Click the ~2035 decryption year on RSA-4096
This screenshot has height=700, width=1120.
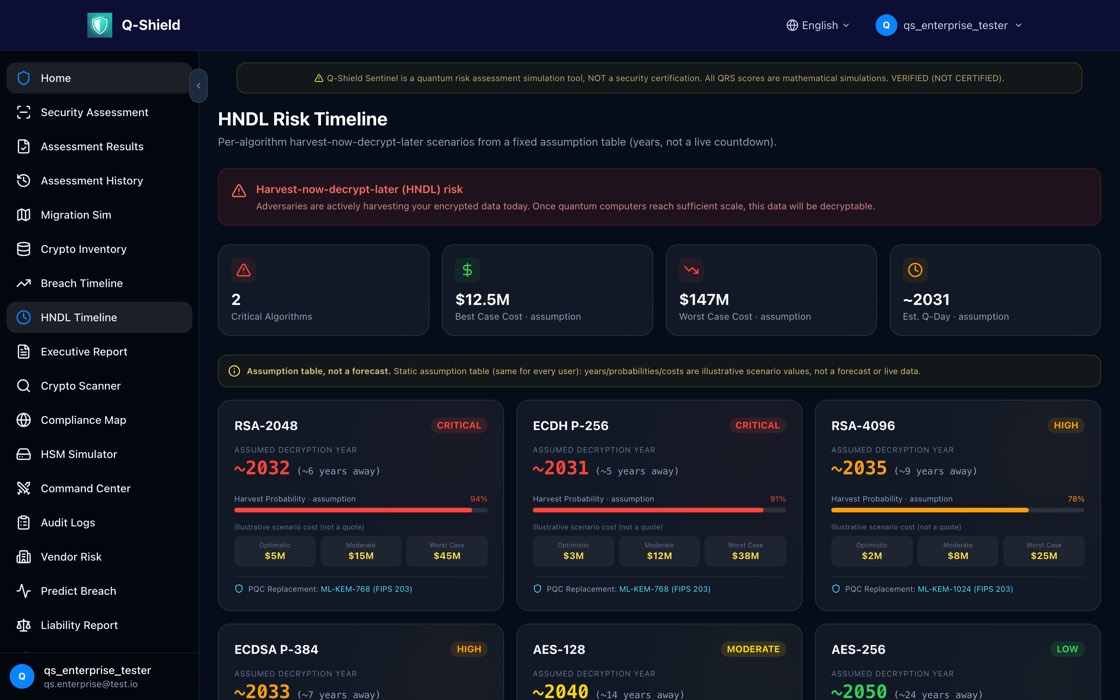click(859, 469)
